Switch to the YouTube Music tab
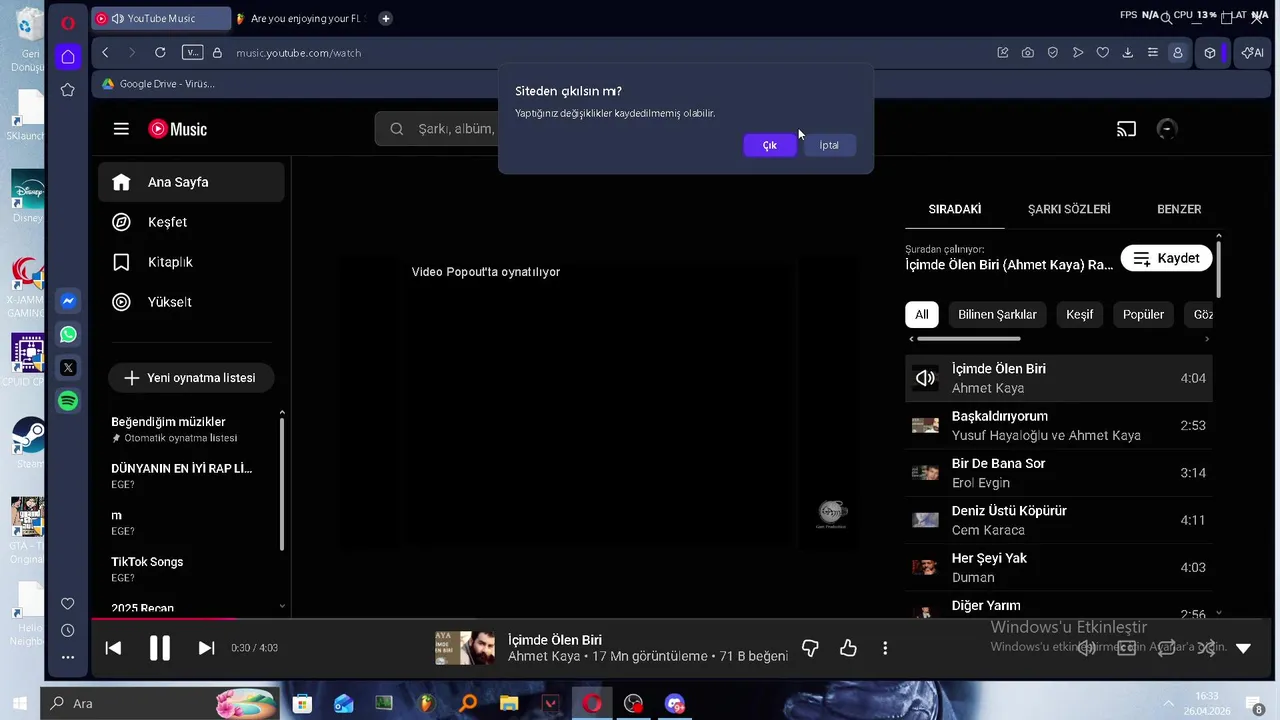The width and height of the screenshot is (1280, 720). (x=160, y=18)
